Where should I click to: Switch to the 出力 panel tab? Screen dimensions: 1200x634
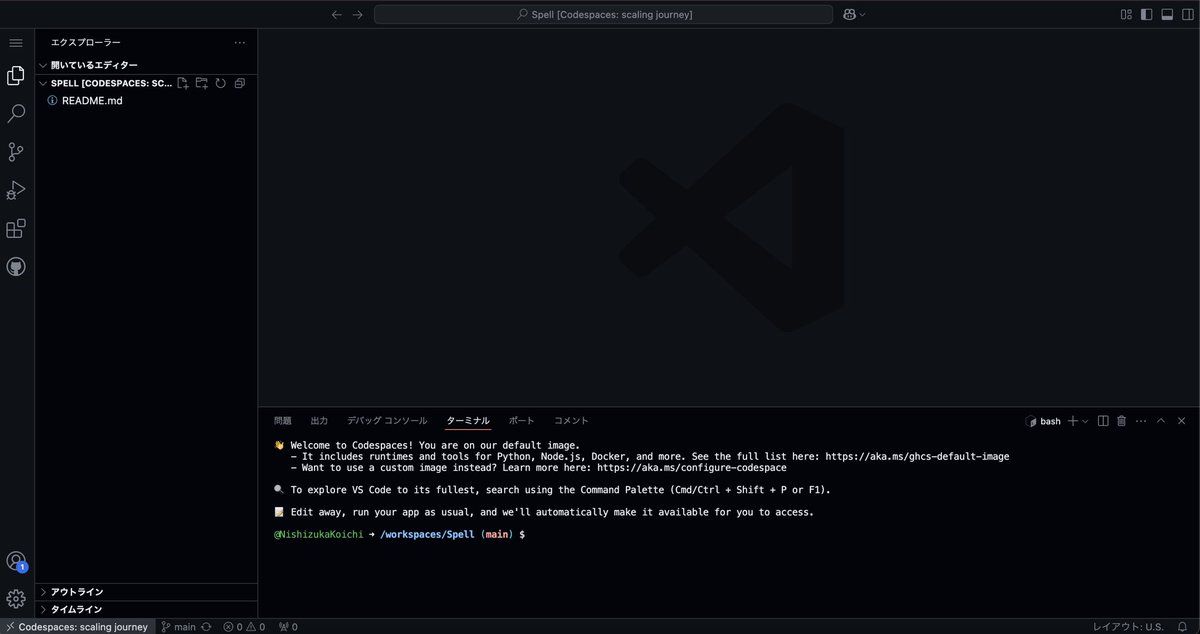coord(319,421)
